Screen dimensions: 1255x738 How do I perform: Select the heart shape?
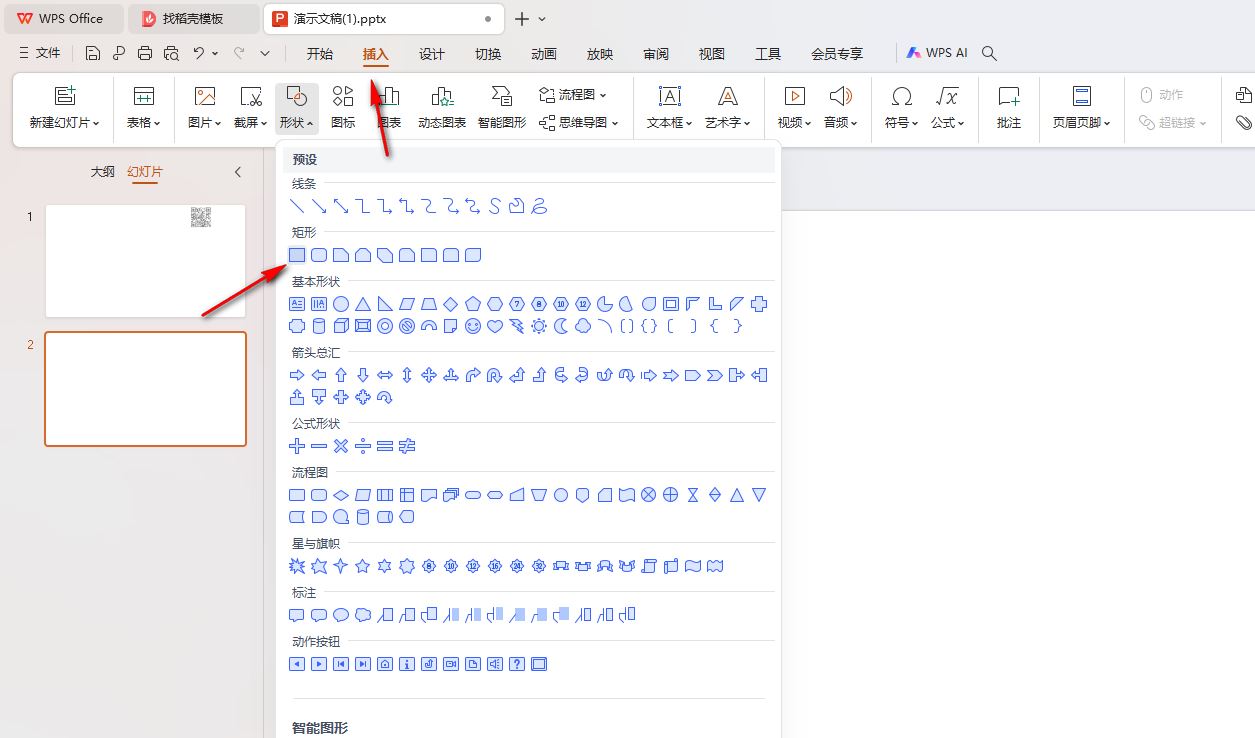click(493, 325)
